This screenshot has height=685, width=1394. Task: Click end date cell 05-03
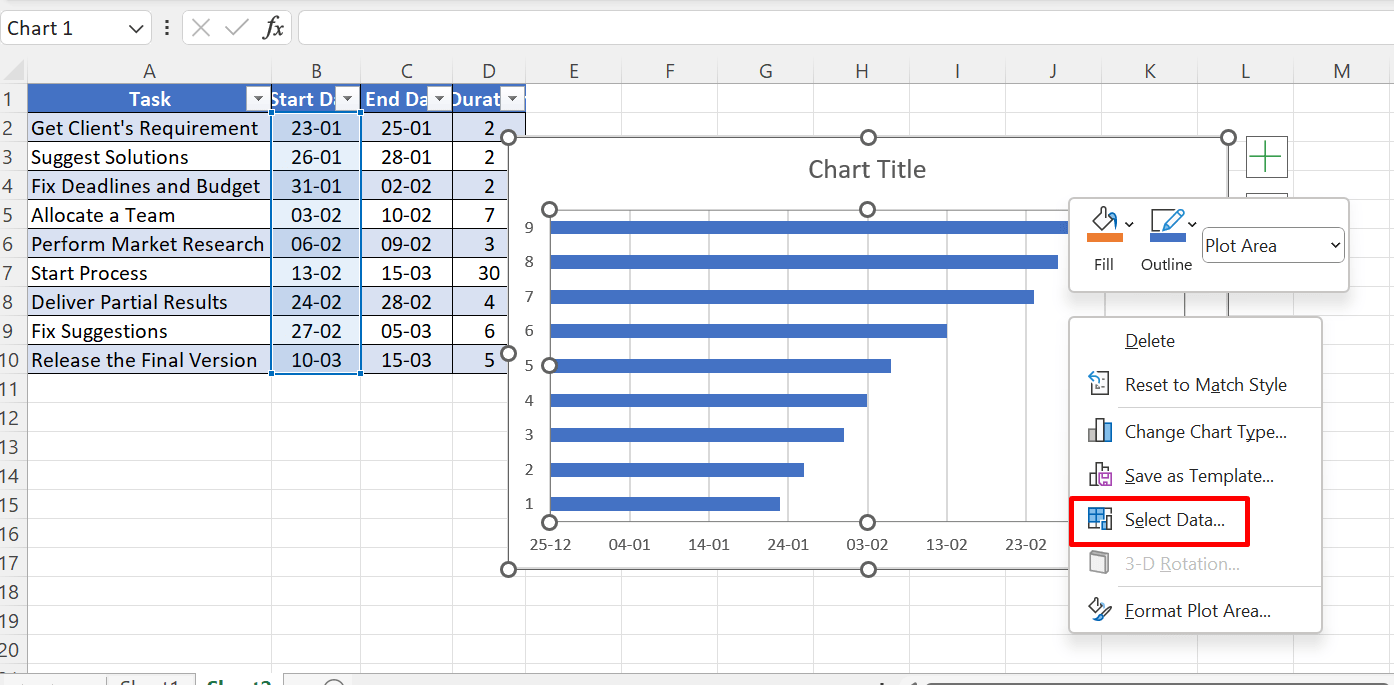click(x=407, y=331)
